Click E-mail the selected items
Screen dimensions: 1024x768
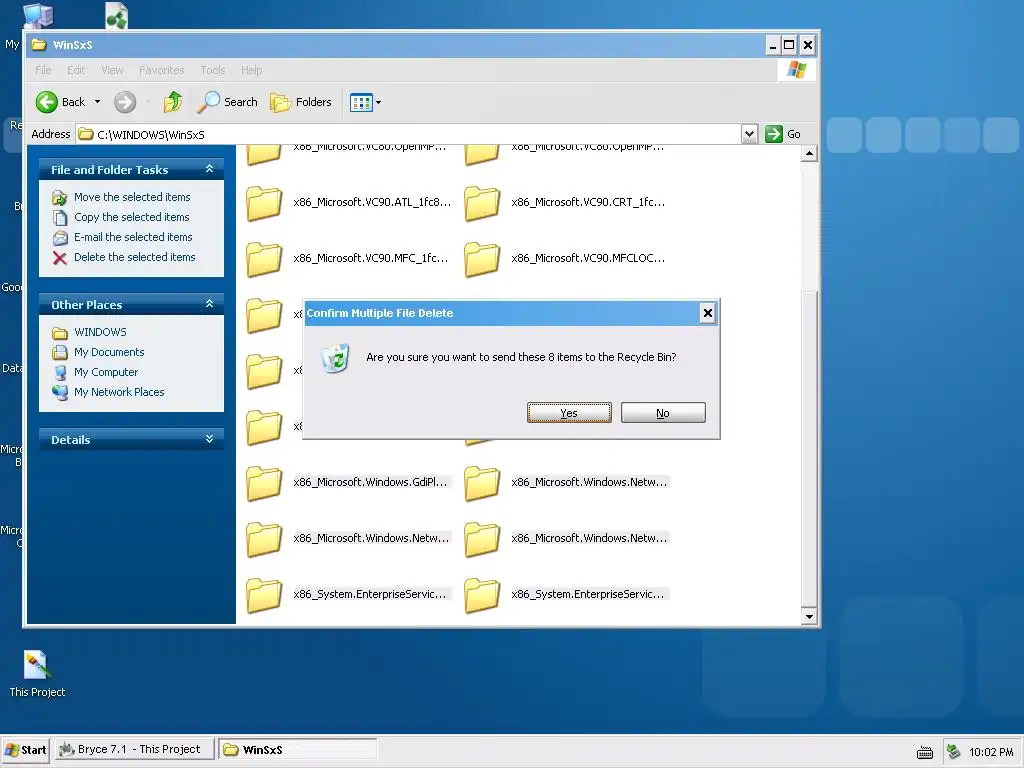click(x=133, y=237)
